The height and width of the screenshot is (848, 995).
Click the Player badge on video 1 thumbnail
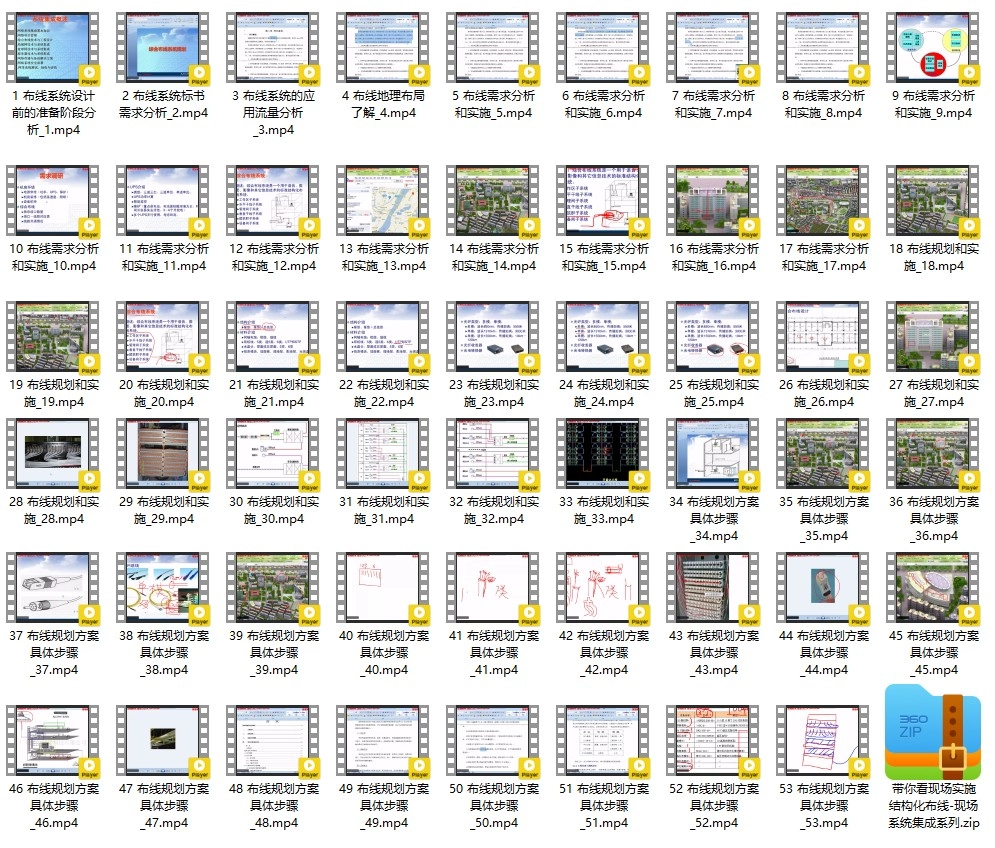point(89,72)
